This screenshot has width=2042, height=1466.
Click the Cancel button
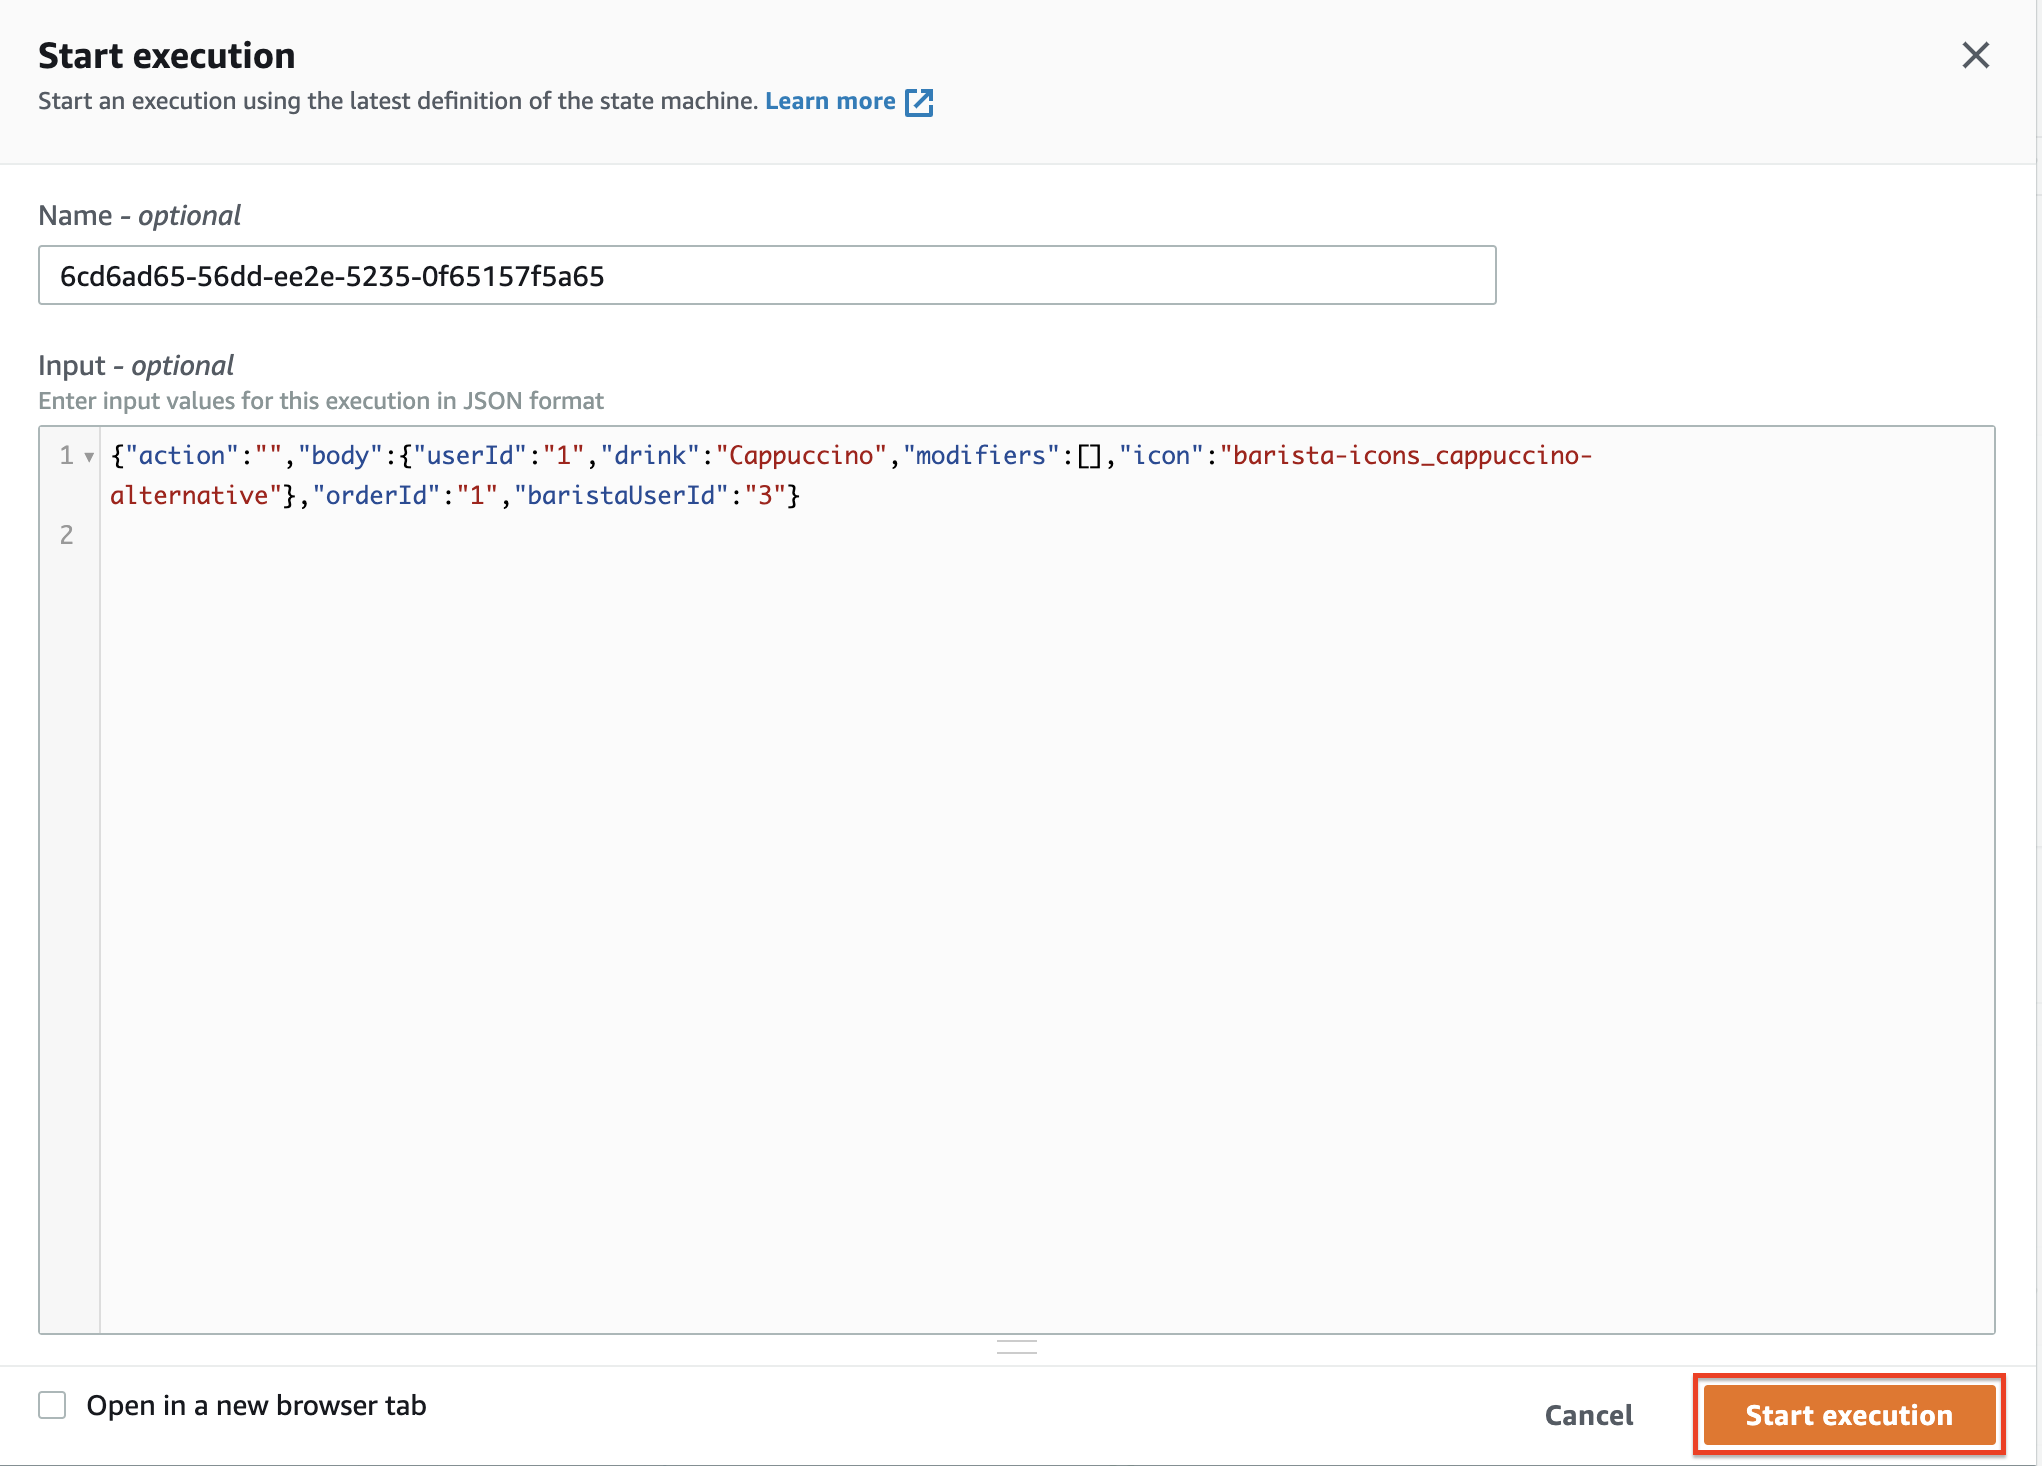[x=1588, y=1415]
